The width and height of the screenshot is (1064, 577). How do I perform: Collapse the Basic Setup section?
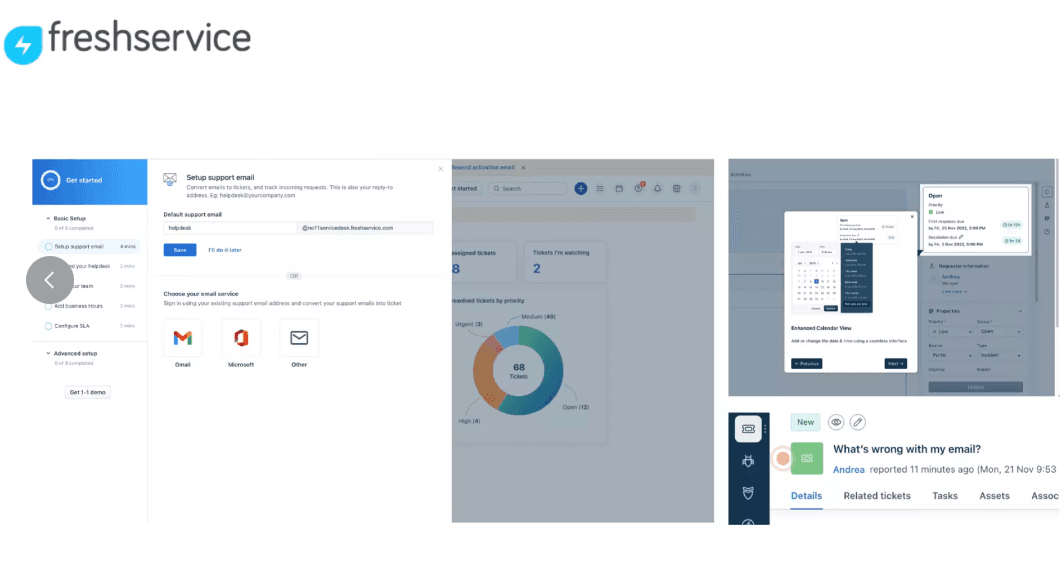48,217
